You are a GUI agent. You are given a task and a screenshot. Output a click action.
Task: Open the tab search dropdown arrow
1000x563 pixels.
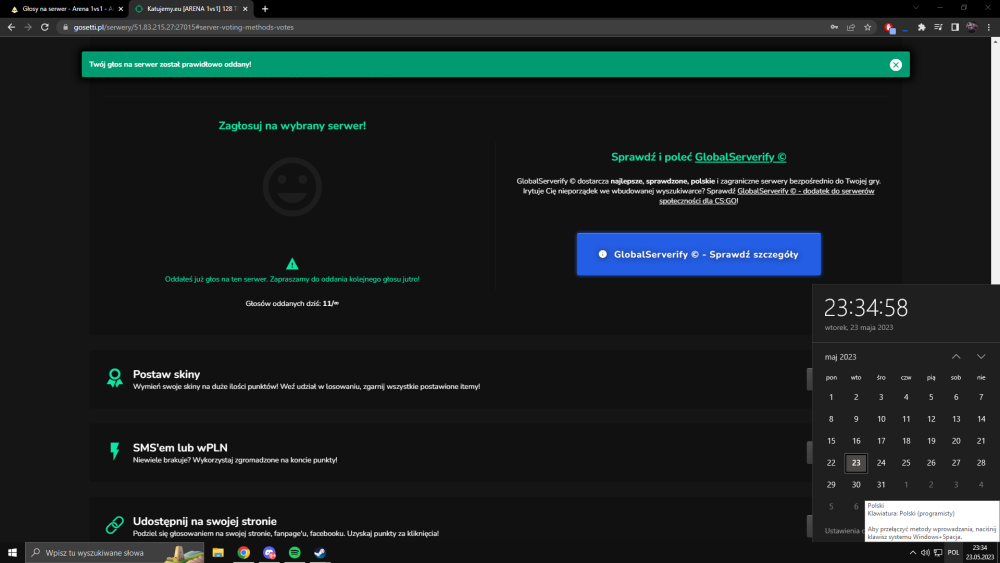click(x=916, y=8)
